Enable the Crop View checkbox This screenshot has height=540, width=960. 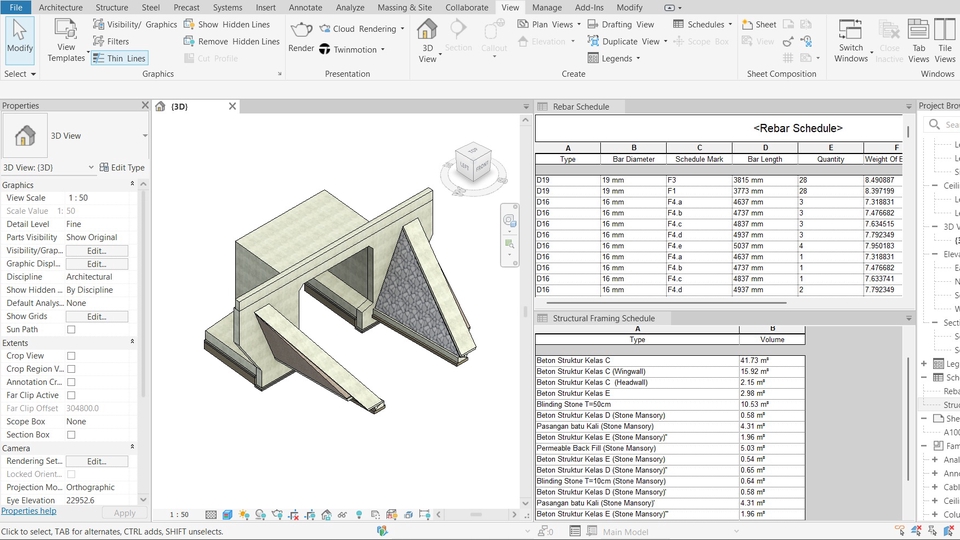pyautogui.click(x=71, y=356)
